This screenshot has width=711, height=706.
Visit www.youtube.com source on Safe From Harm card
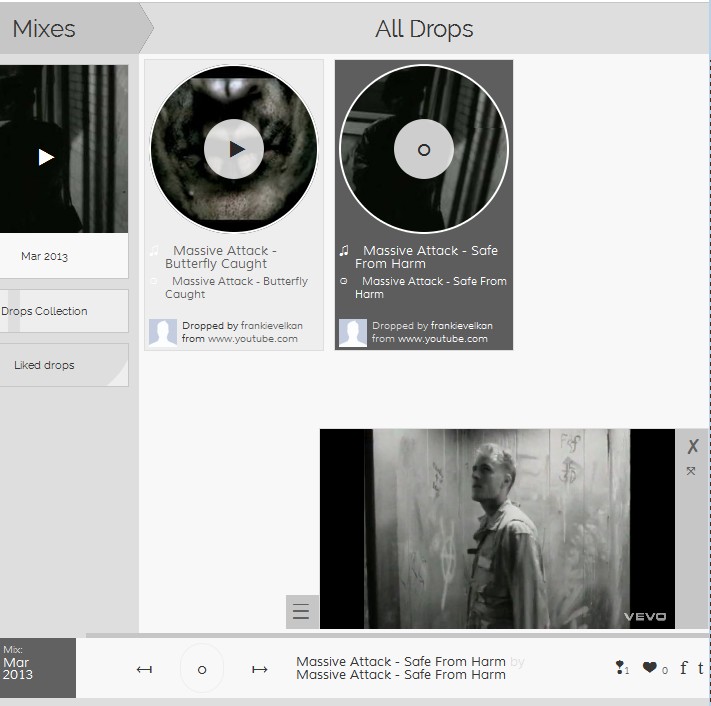tap(443, 339)
